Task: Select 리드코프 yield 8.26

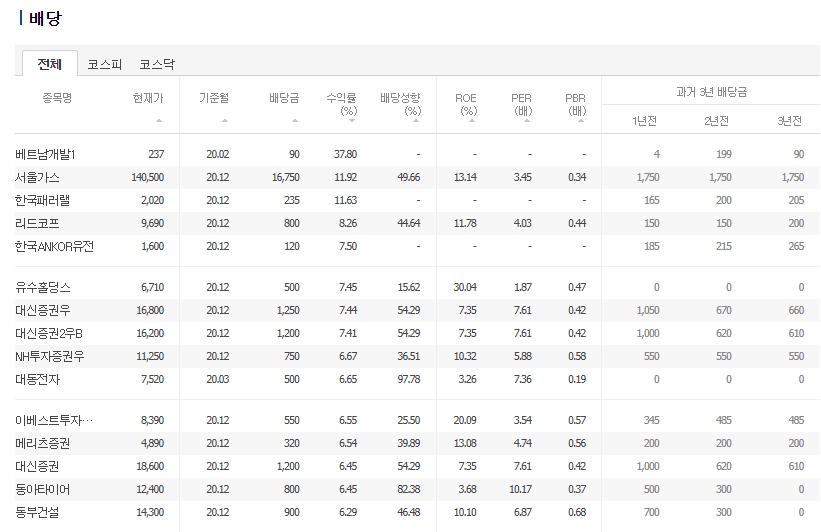Action: coord(348,224)
